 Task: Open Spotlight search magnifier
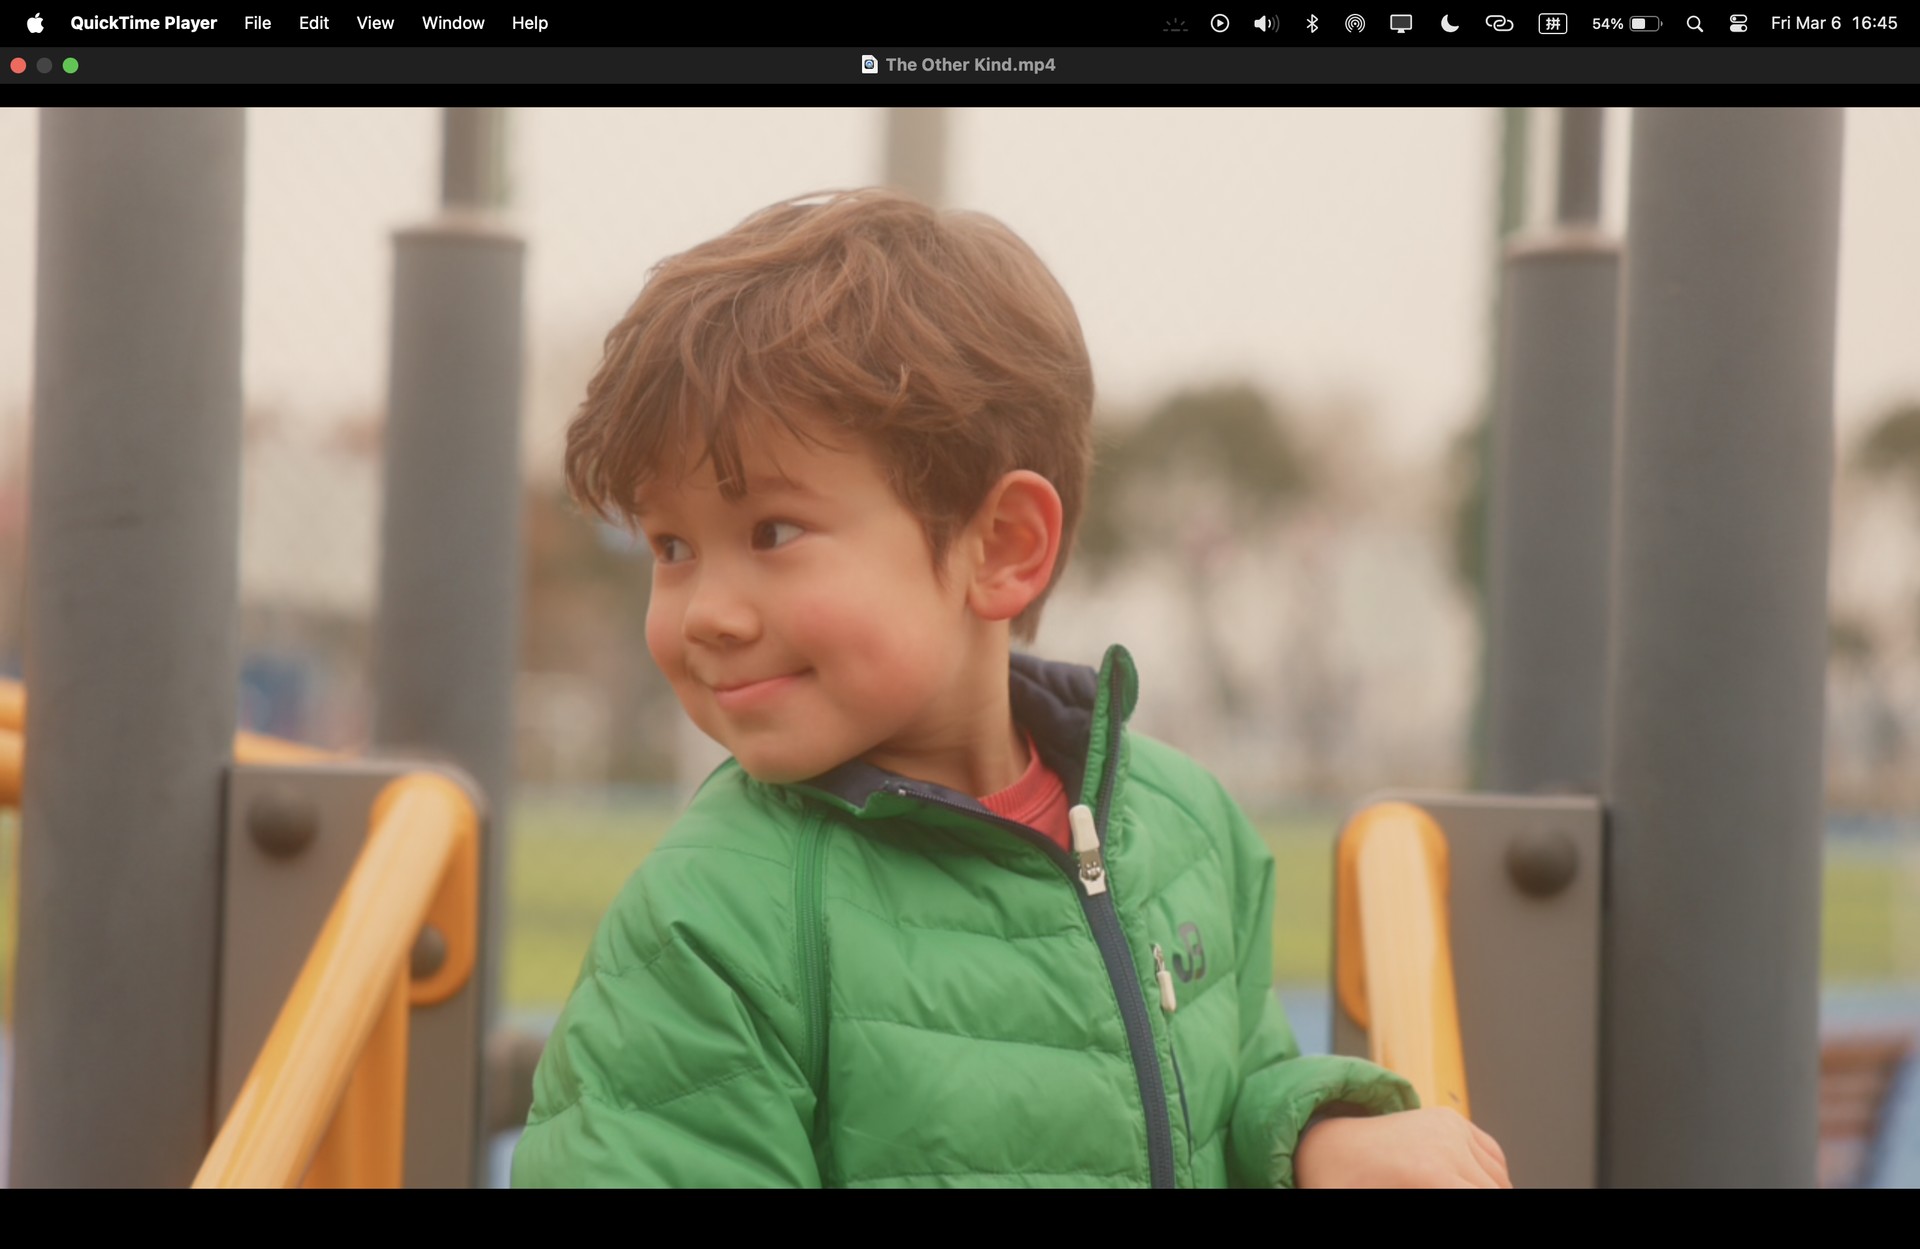(x=1694, y=23)
